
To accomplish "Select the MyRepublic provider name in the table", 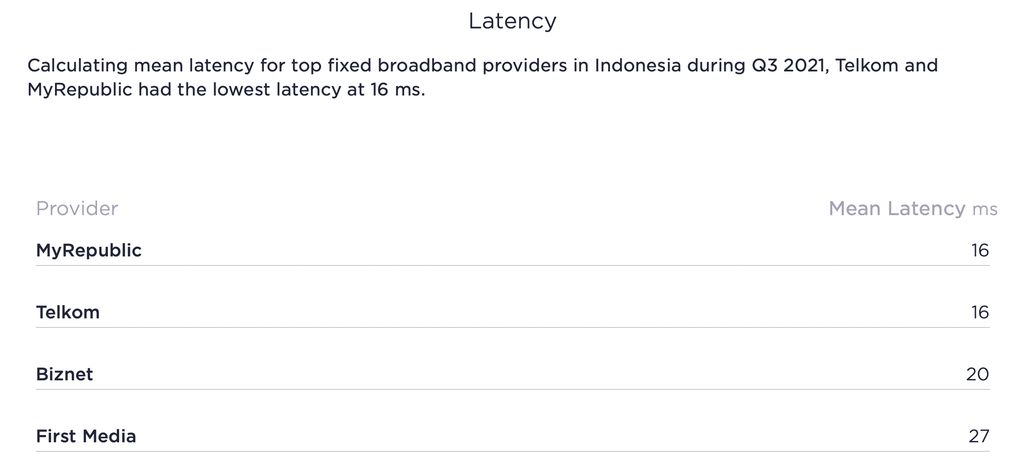I will 89,251.
